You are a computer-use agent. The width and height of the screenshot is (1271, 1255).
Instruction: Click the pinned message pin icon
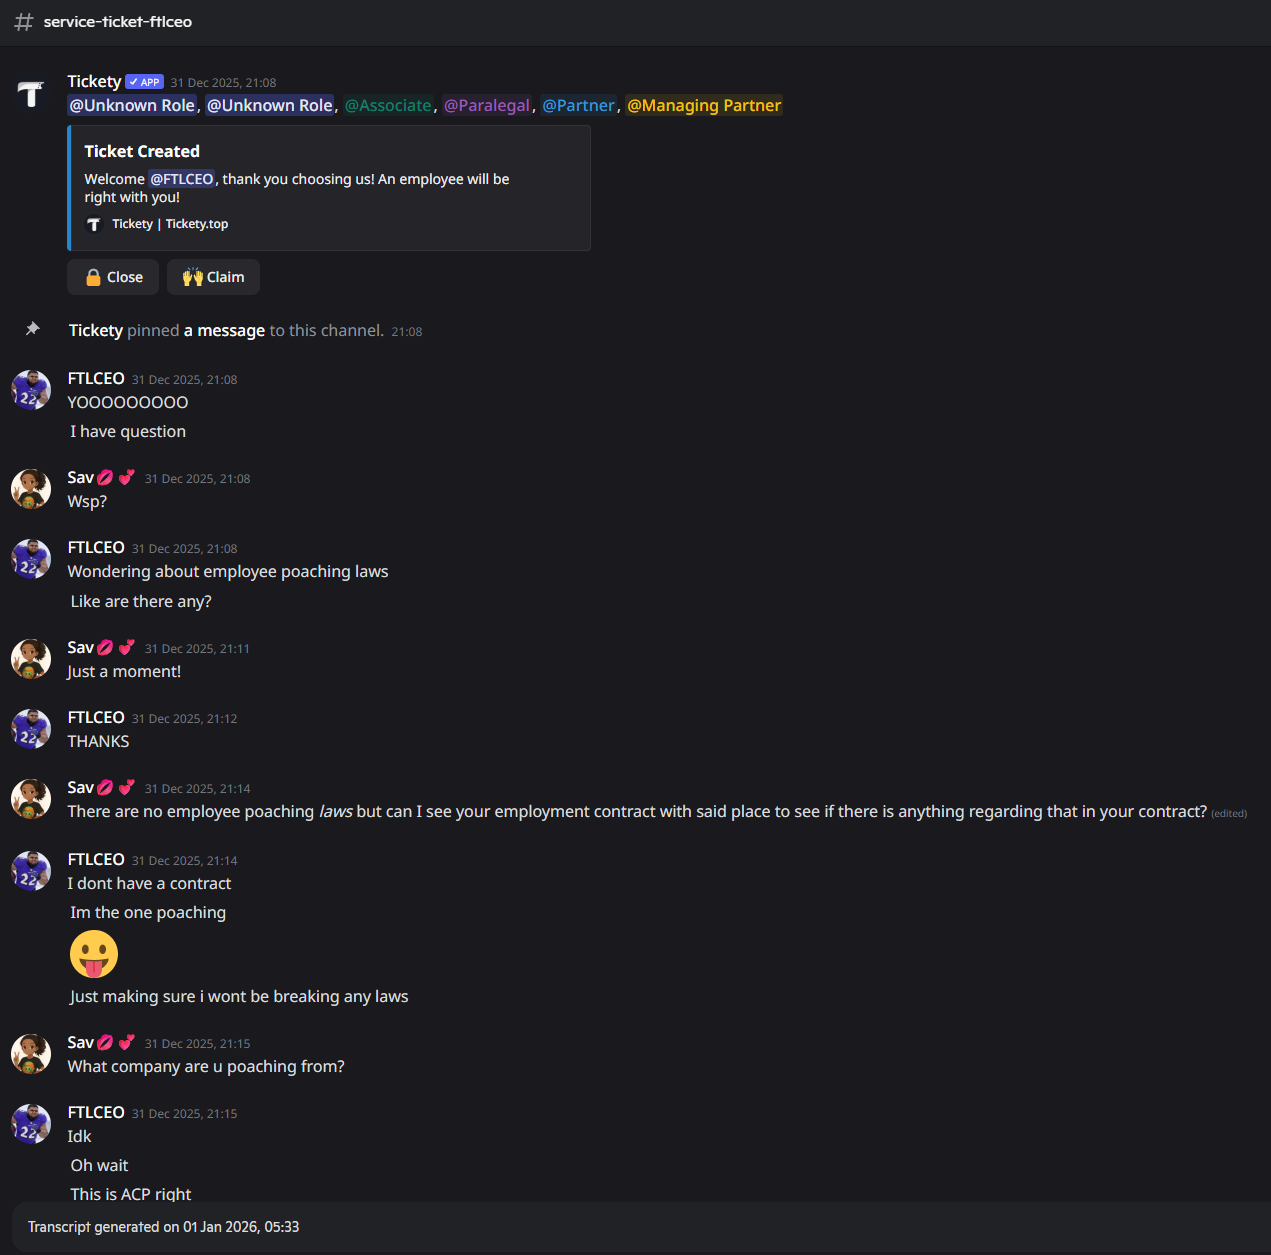(x=33, y=329)
